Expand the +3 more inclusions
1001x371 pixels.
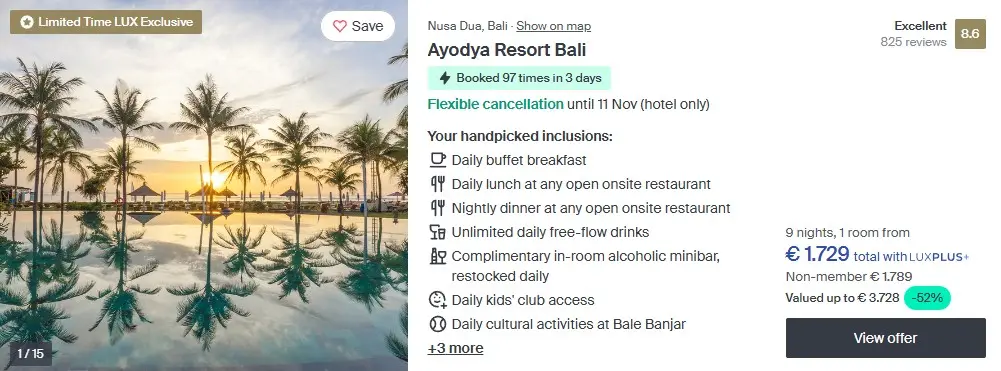tap(455, 348)
